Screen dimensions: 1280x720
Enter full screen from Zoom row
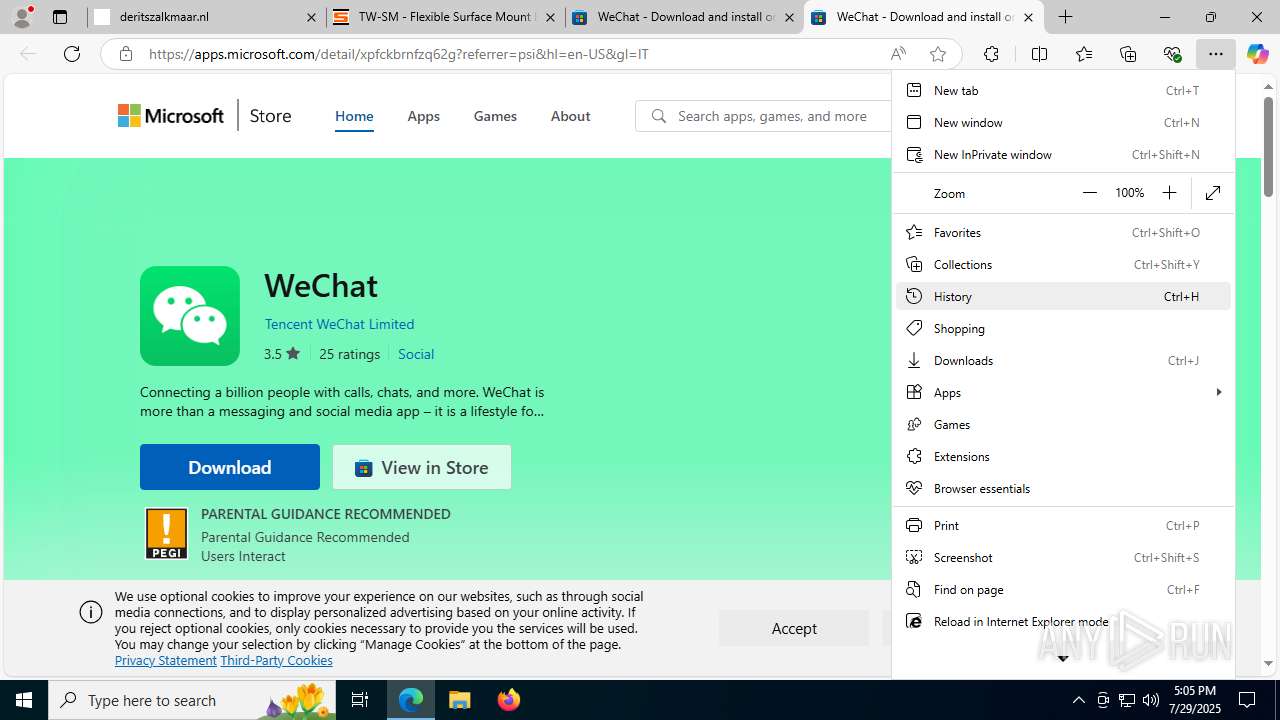(1213, 193)
